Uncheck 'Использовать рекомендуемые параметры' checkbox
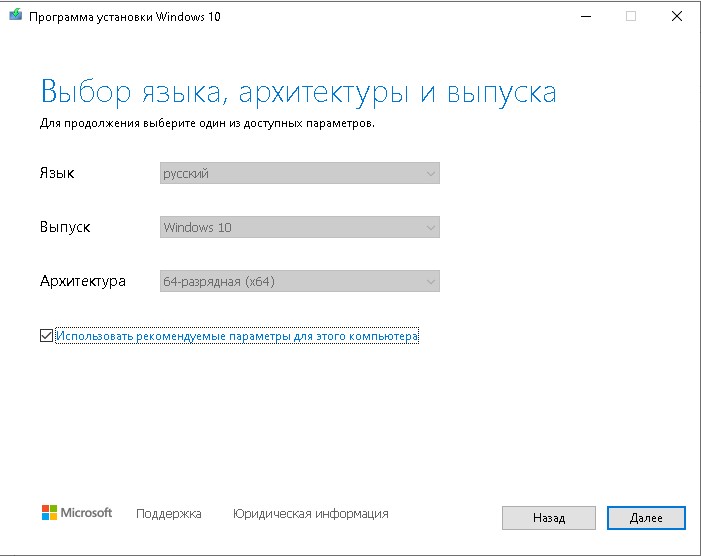The width and height of the screenshot is (701, 556). [x=46, y=336]
